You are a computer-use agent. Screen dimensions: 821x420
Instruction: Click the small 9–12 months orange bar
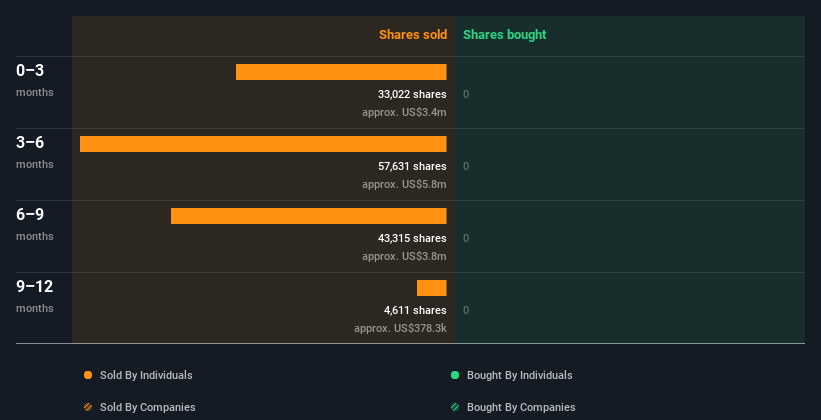(432, 288)
